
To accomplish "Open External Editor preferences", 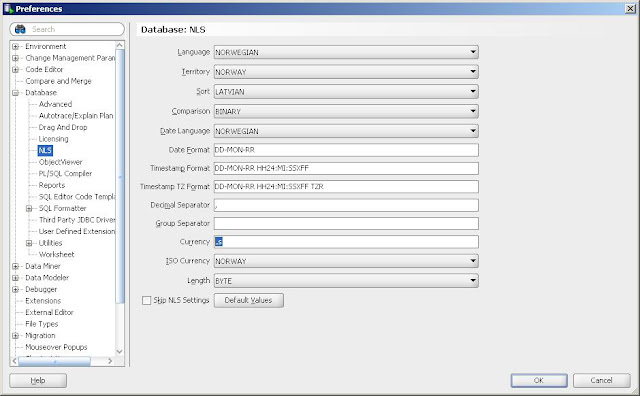I will (49, 312).
